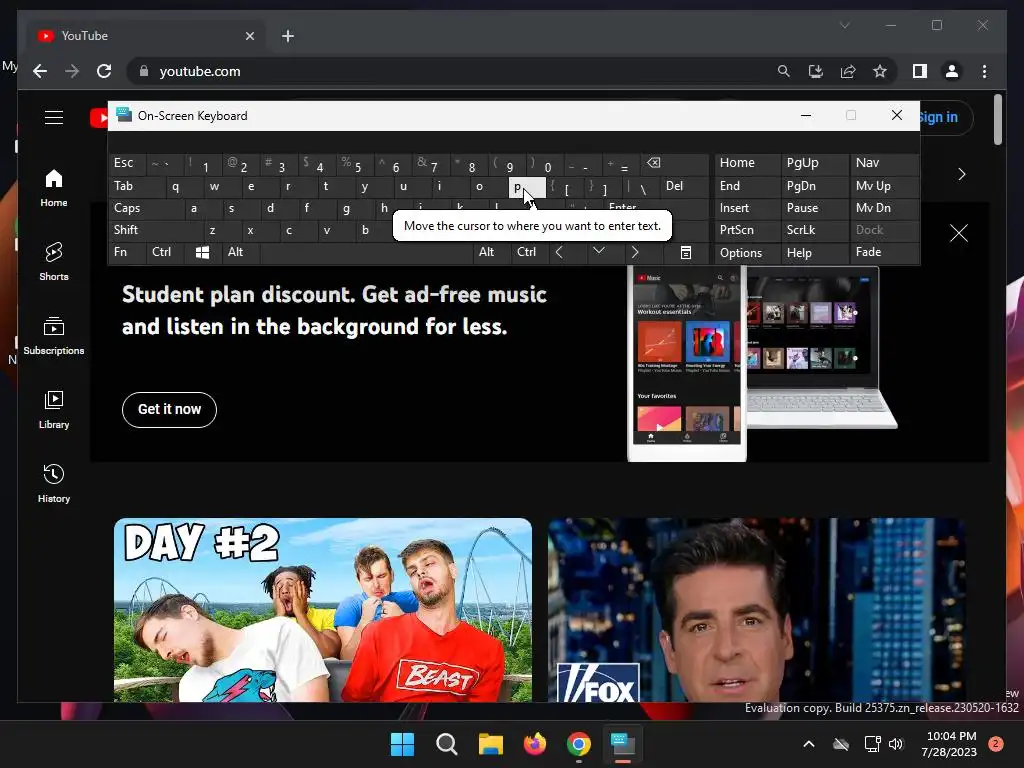Screen dimensions: 1024x768
Task: Click down arrow key on On-Screen Keyboard
Action: [598, 252]
